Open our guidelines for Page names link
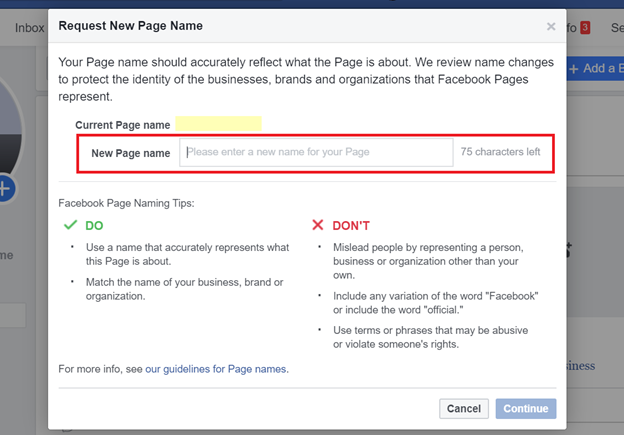Screen dimensions: 624x435 pyautogui.click(x=216, y=369)
